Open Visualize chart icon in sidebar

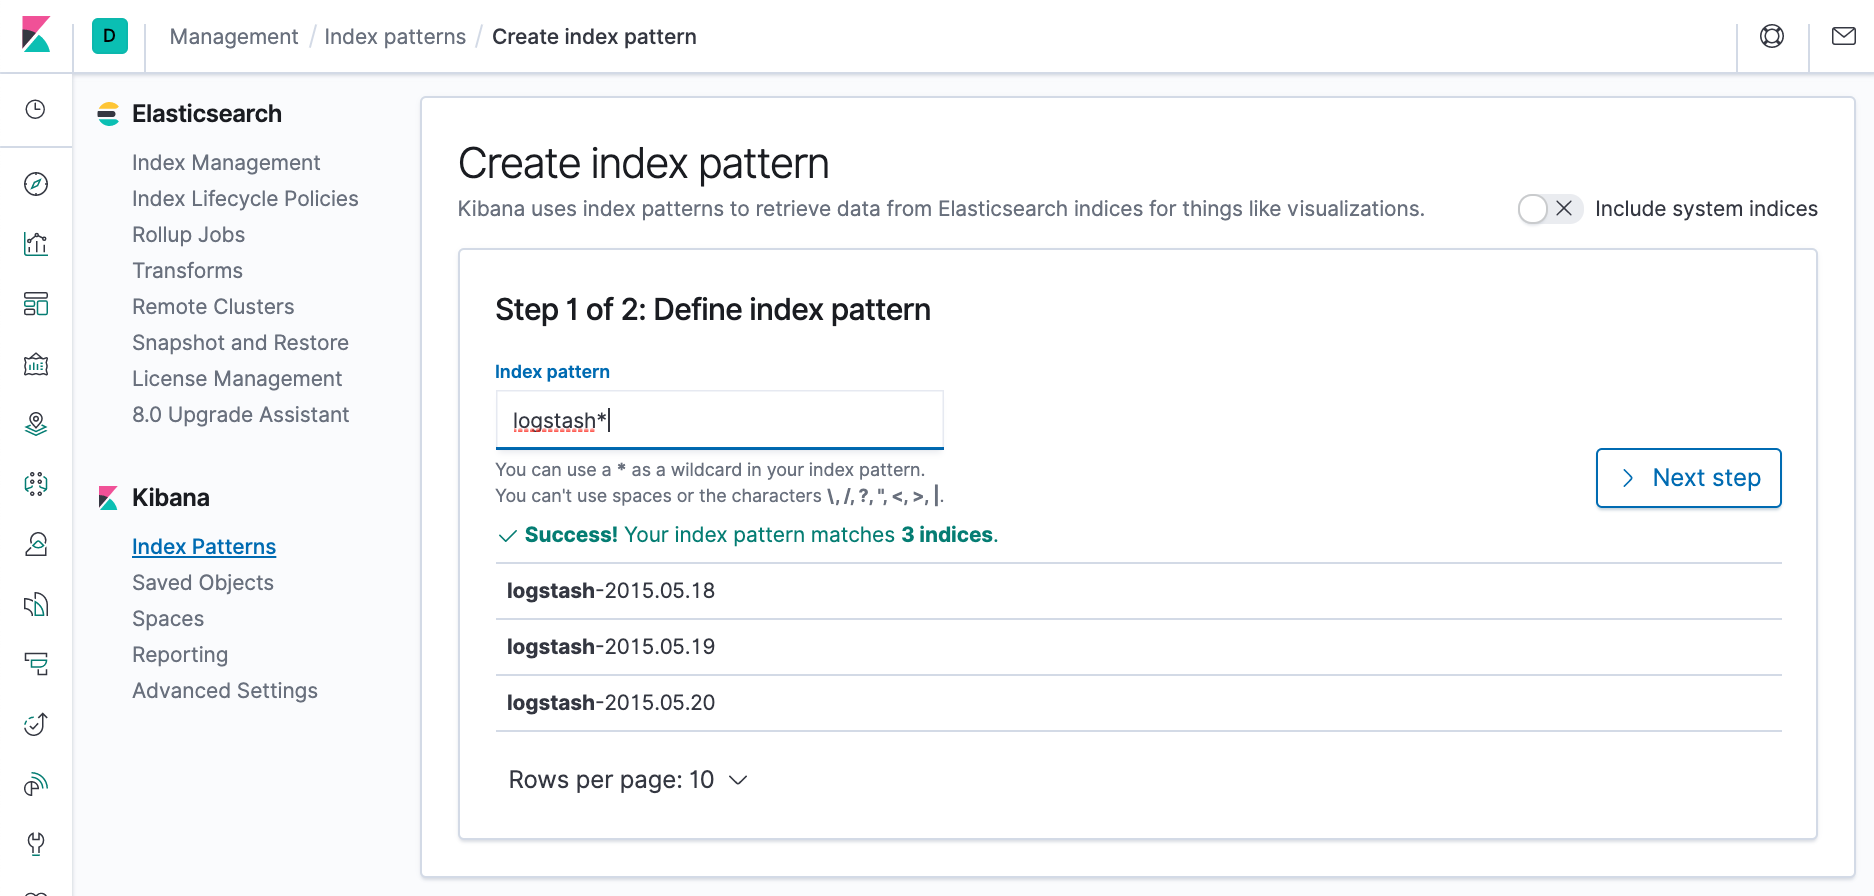(x=36, y=244)
